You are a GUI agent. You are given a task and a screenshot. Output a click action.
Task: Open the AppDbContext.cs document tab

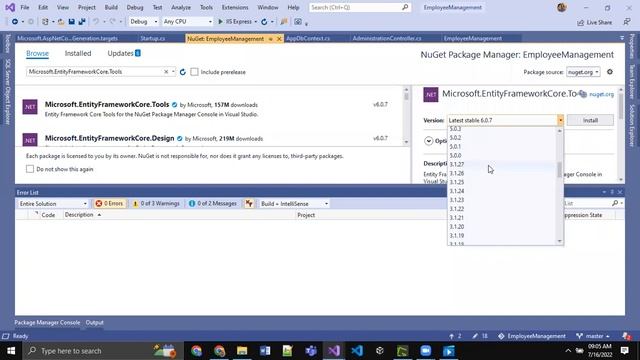[308, 39]
